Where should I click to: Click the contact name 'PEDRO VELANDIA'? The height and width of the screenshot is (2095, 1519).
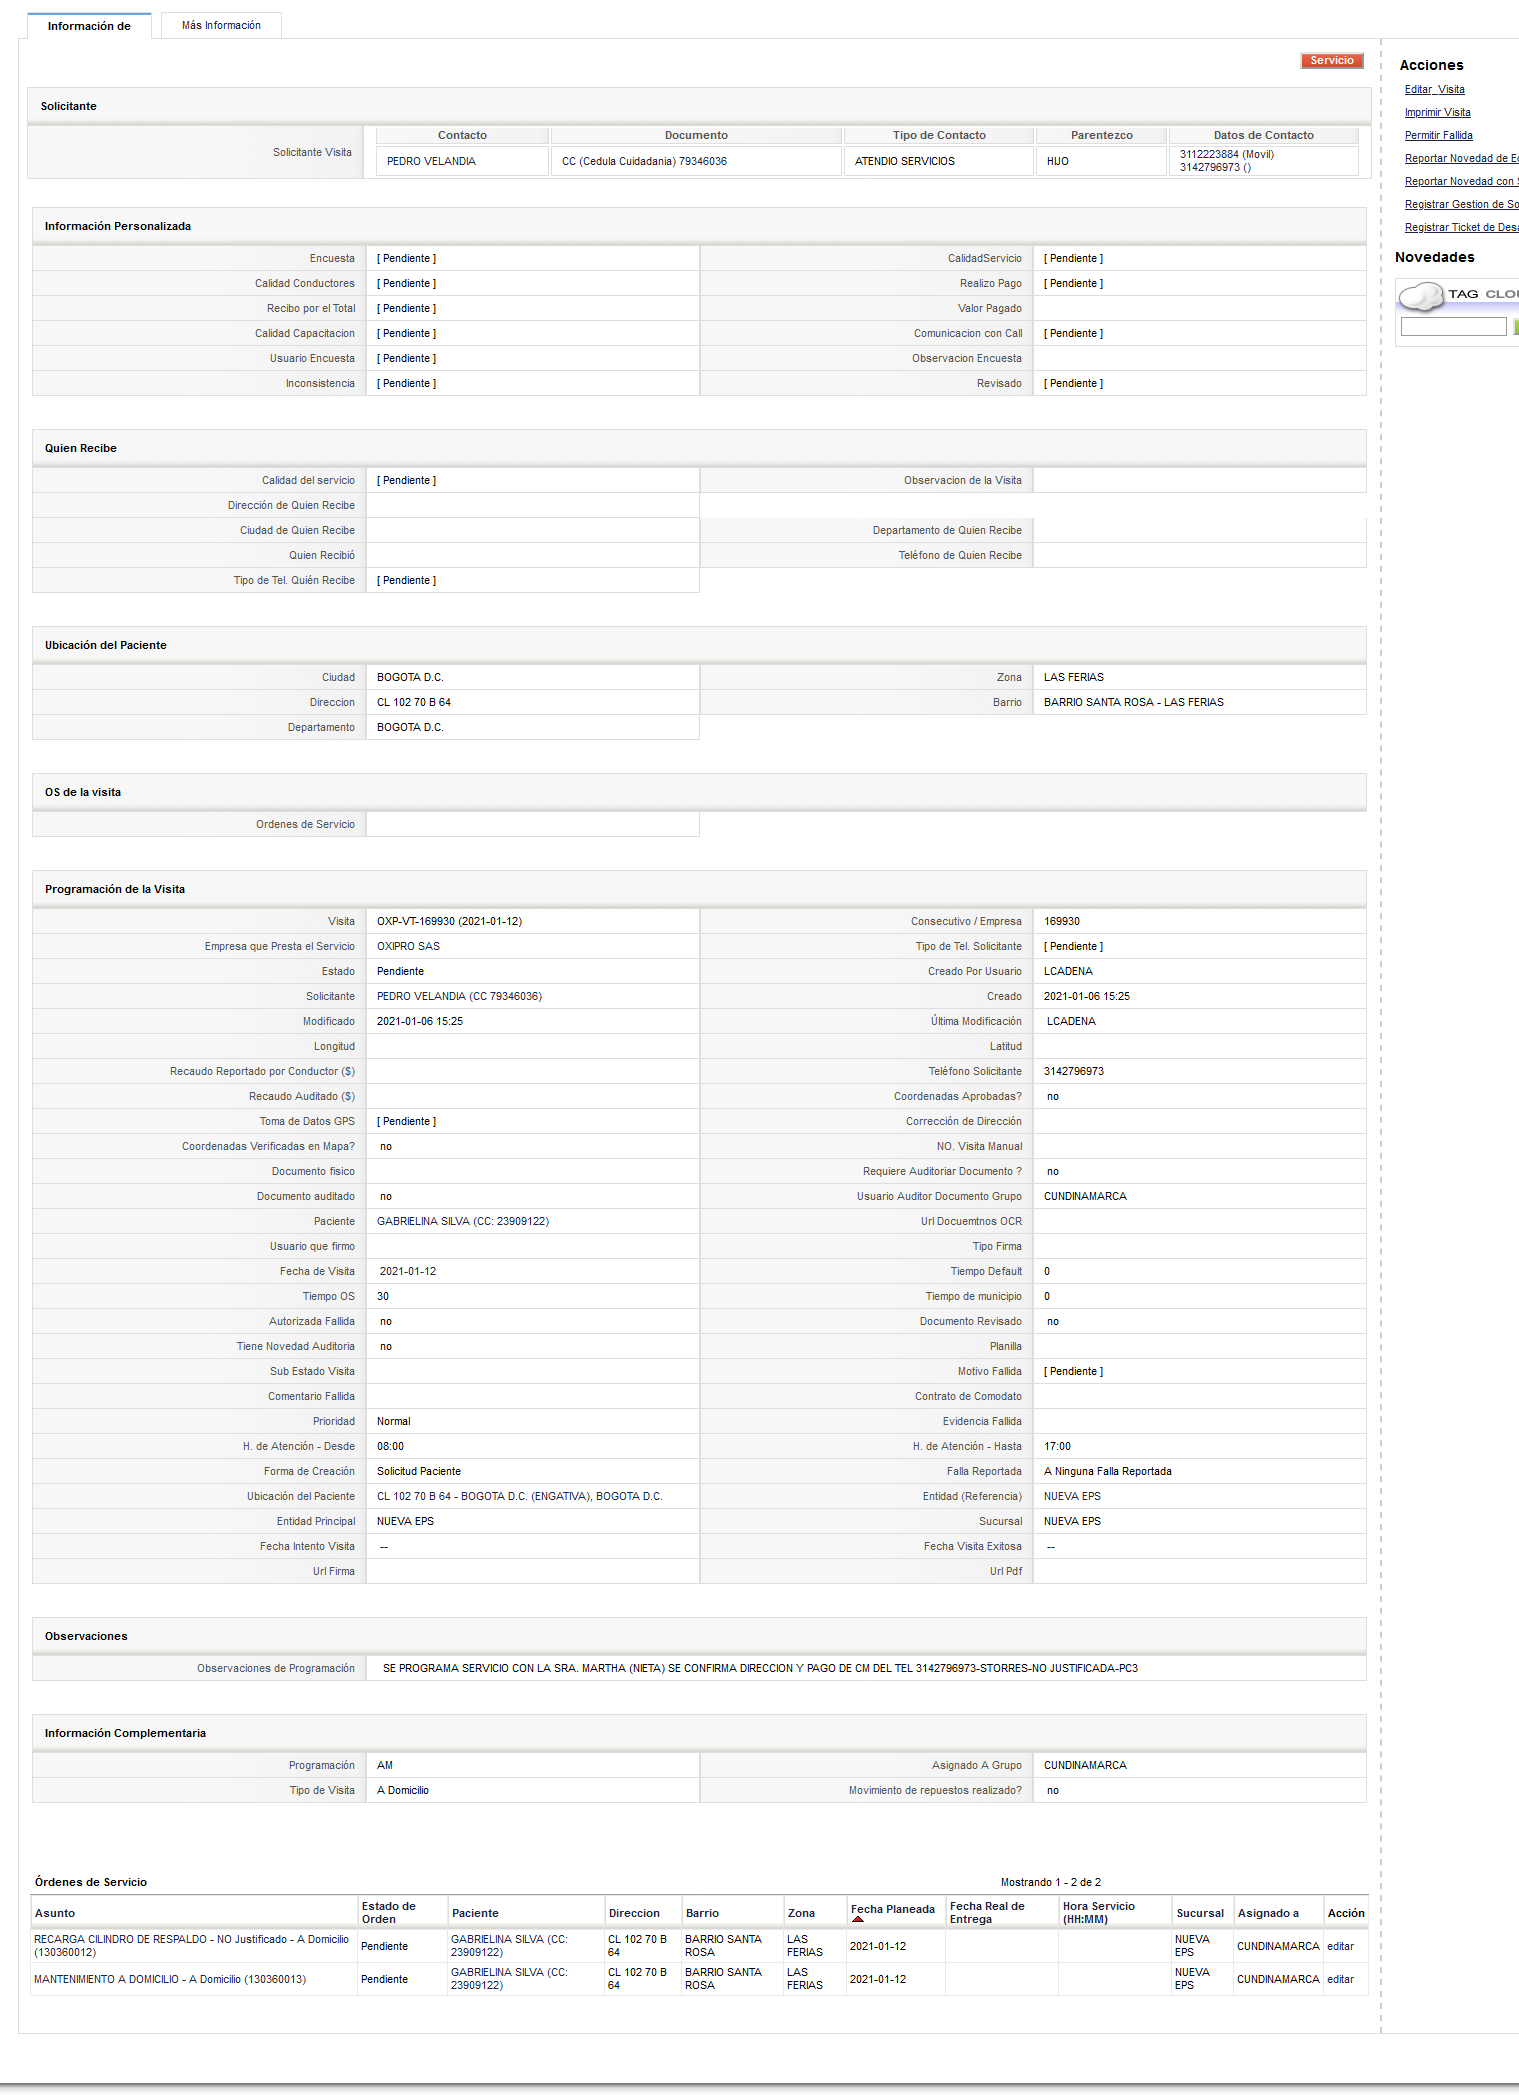(x=431, y=161)
